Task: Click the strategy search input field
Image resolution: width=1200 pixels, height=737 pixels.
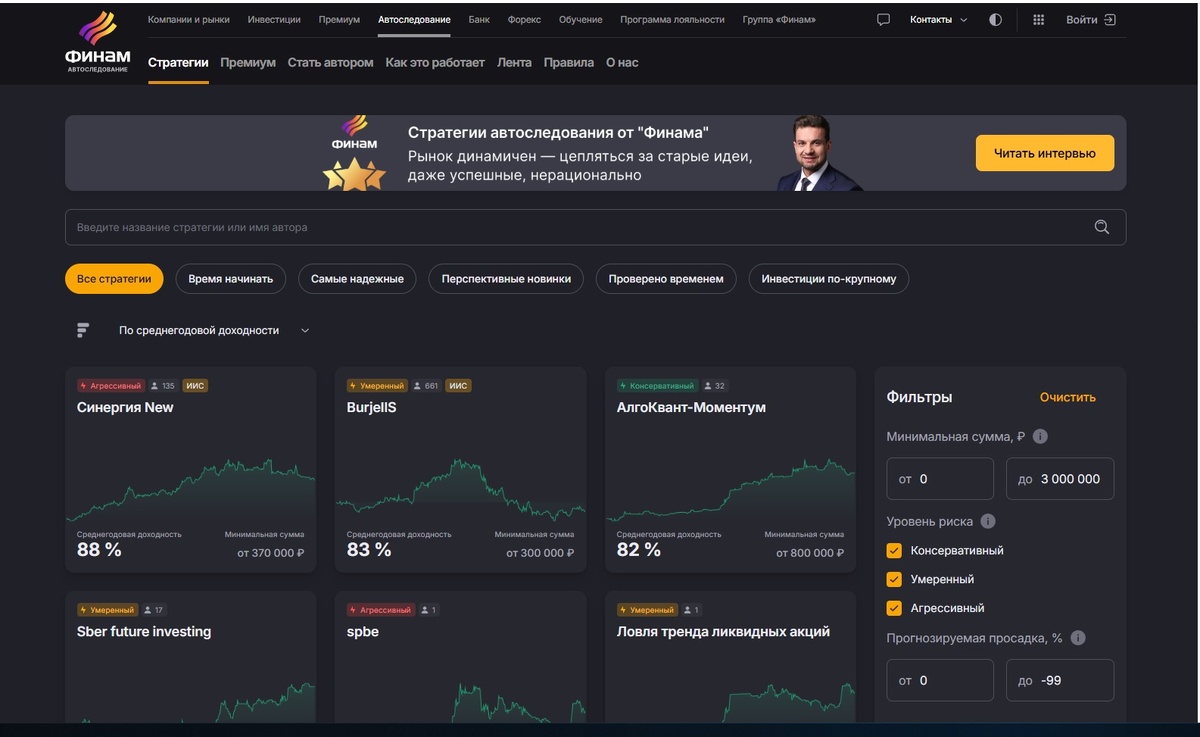Action: coord(595,227)
